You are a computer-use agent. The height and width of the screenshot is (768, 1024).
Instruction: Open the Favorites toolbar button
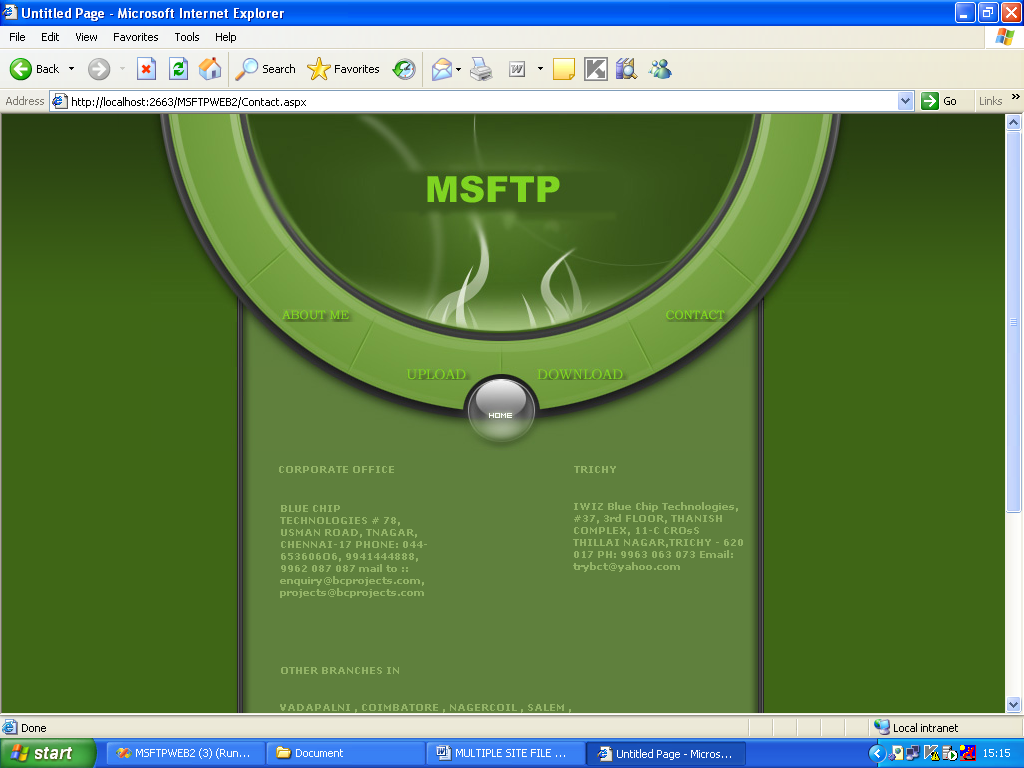tap(344, 69)
